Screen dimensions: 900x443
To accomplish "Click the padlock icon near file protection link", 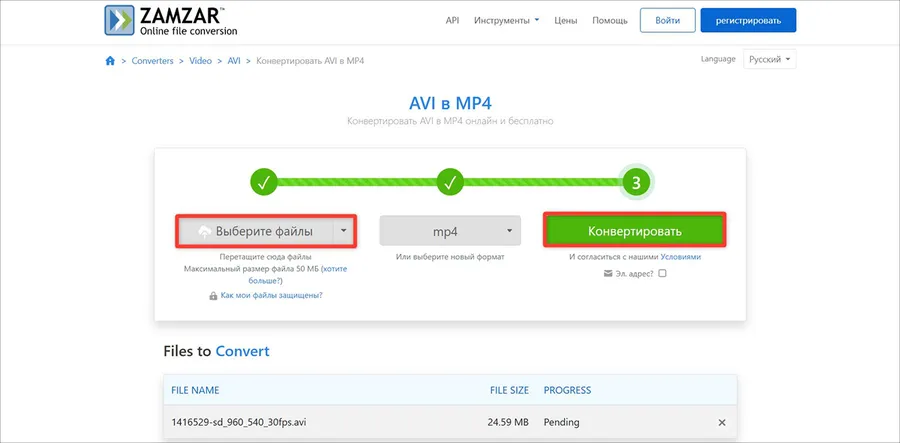I will pos(214,296).
